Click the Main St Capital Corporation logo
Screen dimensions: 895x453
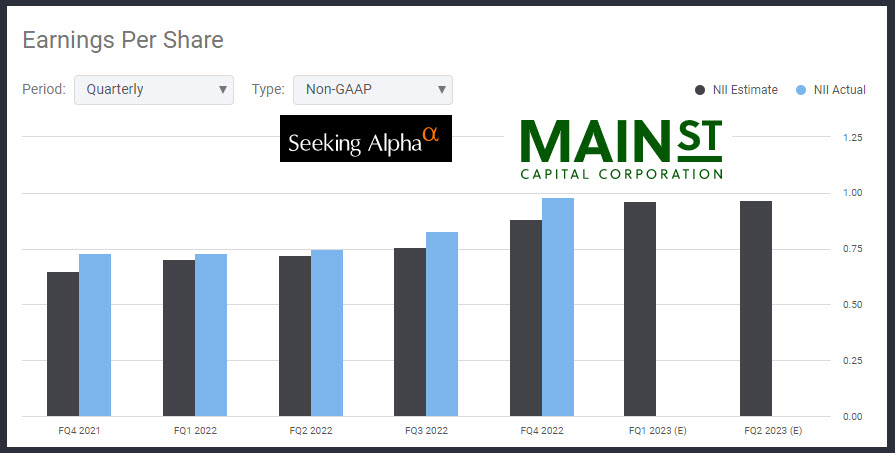[x=621, y=149]
